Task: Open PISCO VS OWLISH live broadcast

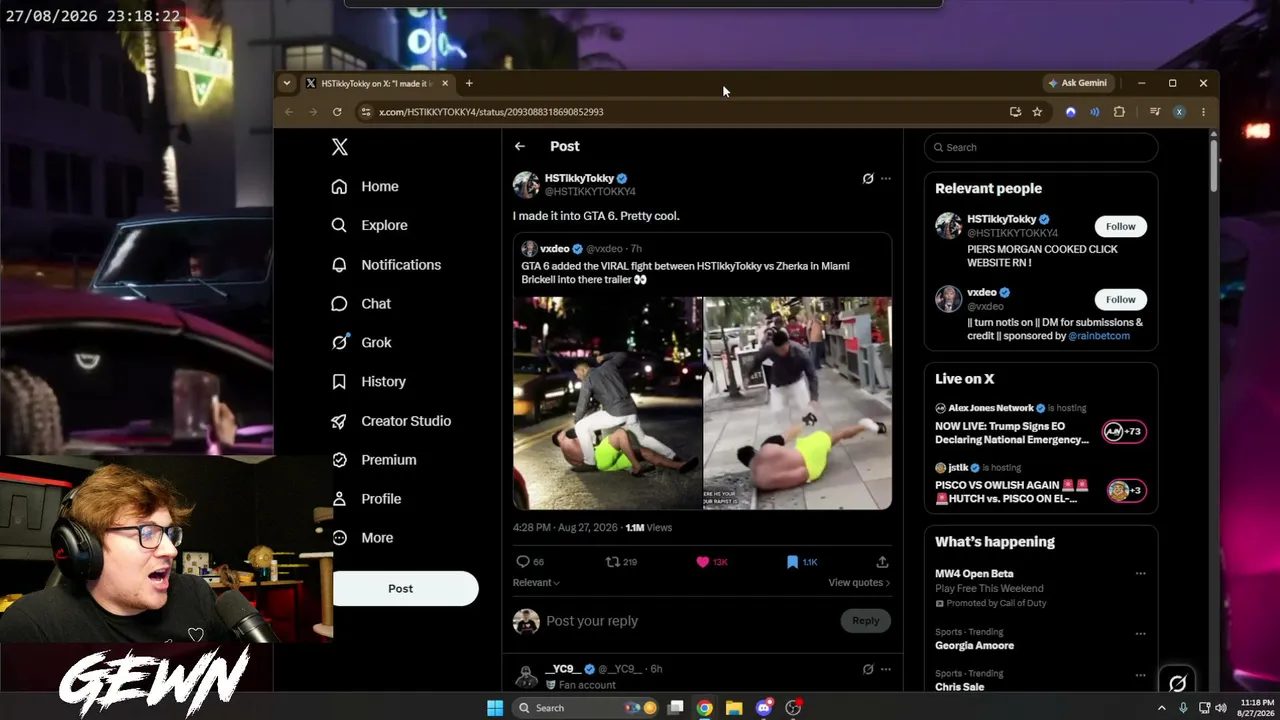Action: (x=1041, y=484)
